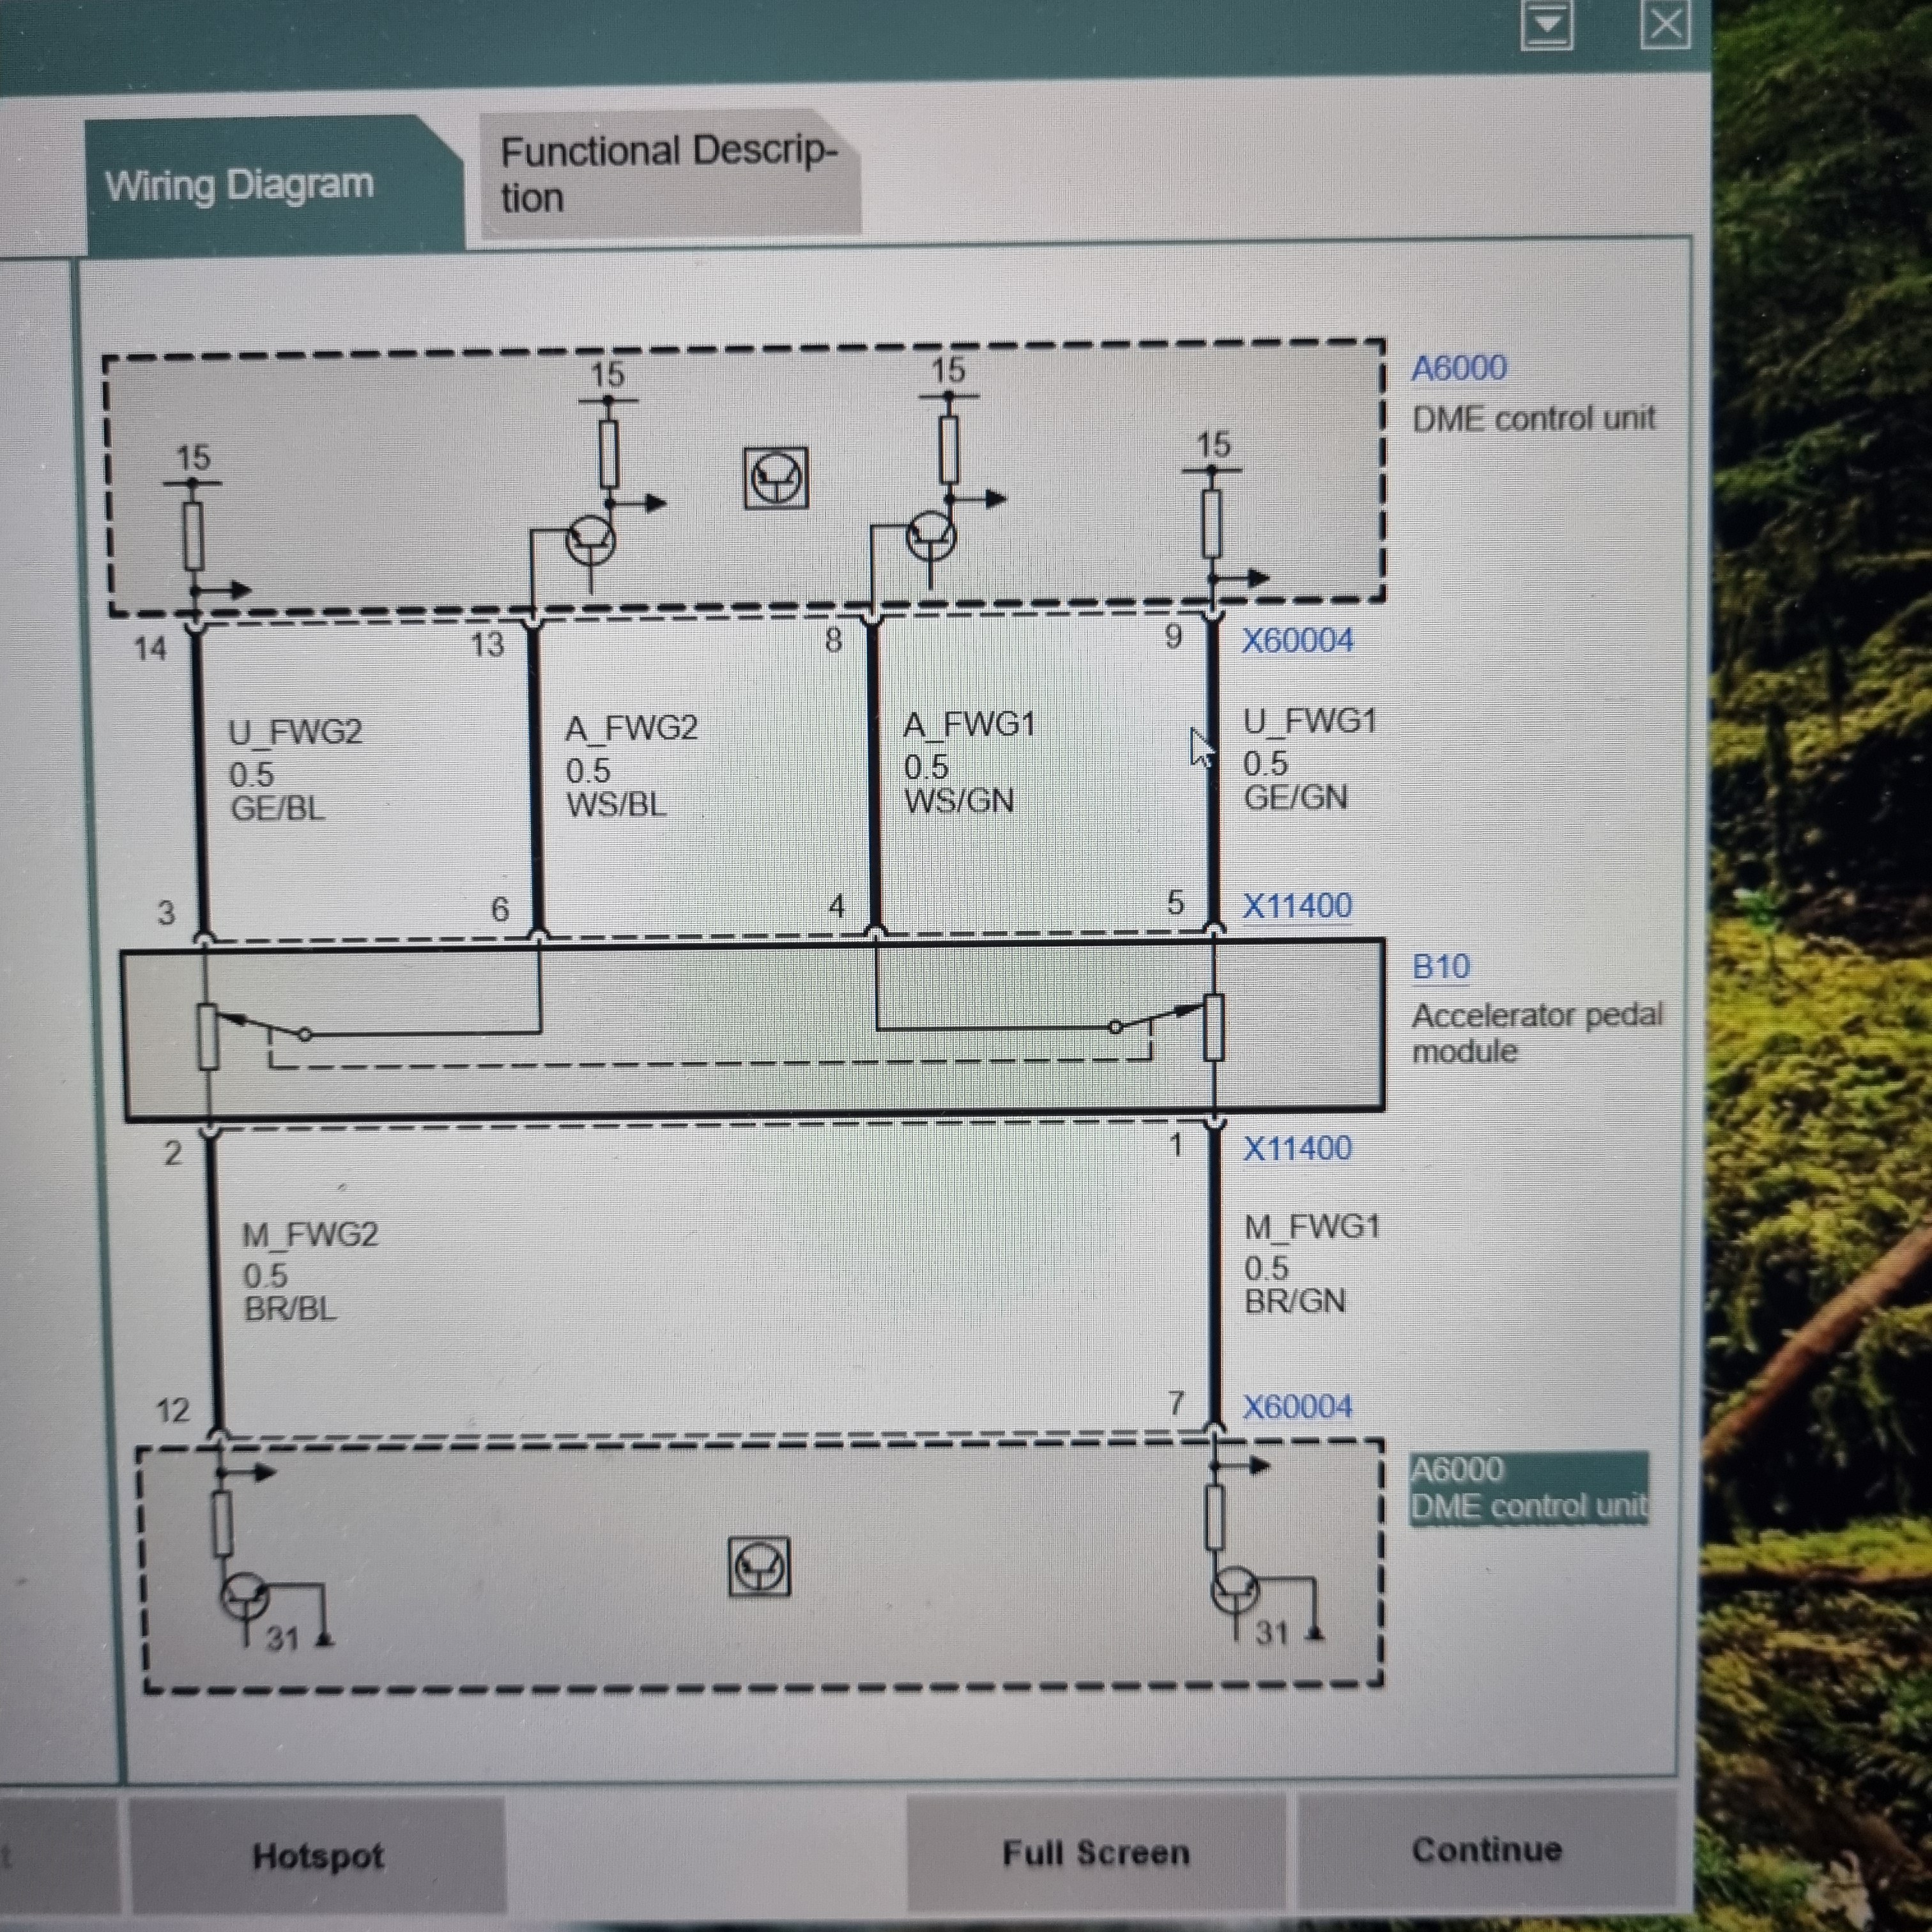Screen dimensions: 1932x1932
Task: Switch to the Wiring Diagram tab
Action: 240,185
